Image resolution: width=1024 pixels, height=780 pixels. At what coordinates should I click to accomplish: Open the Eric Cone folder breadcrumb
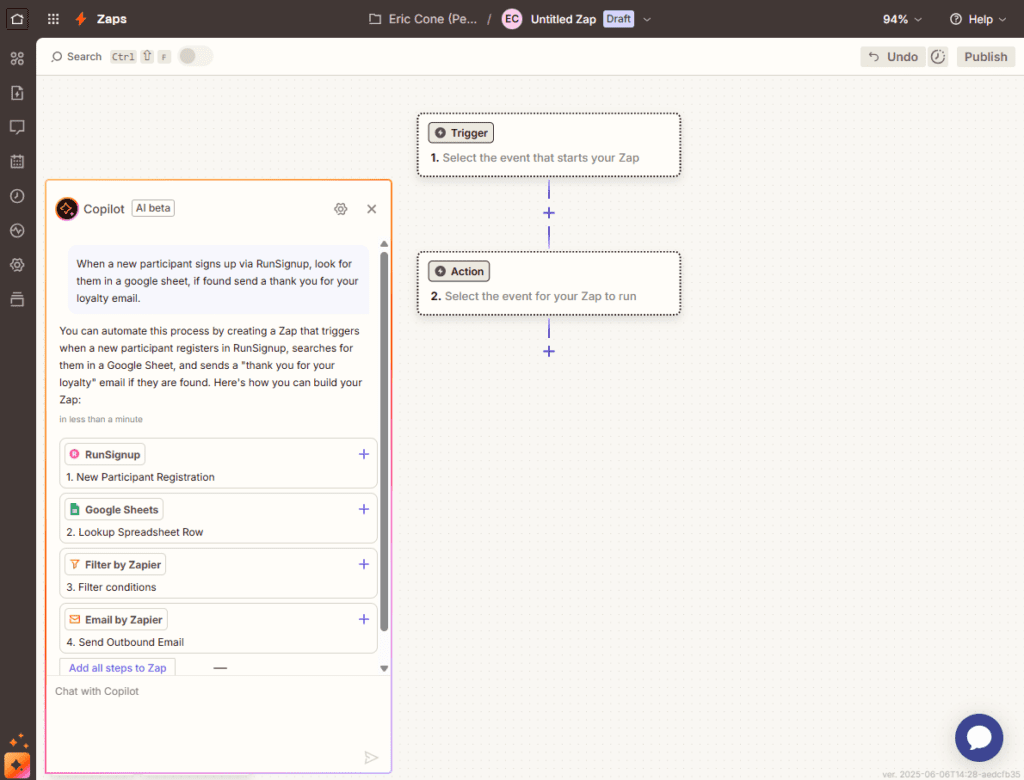pos(423,19)
